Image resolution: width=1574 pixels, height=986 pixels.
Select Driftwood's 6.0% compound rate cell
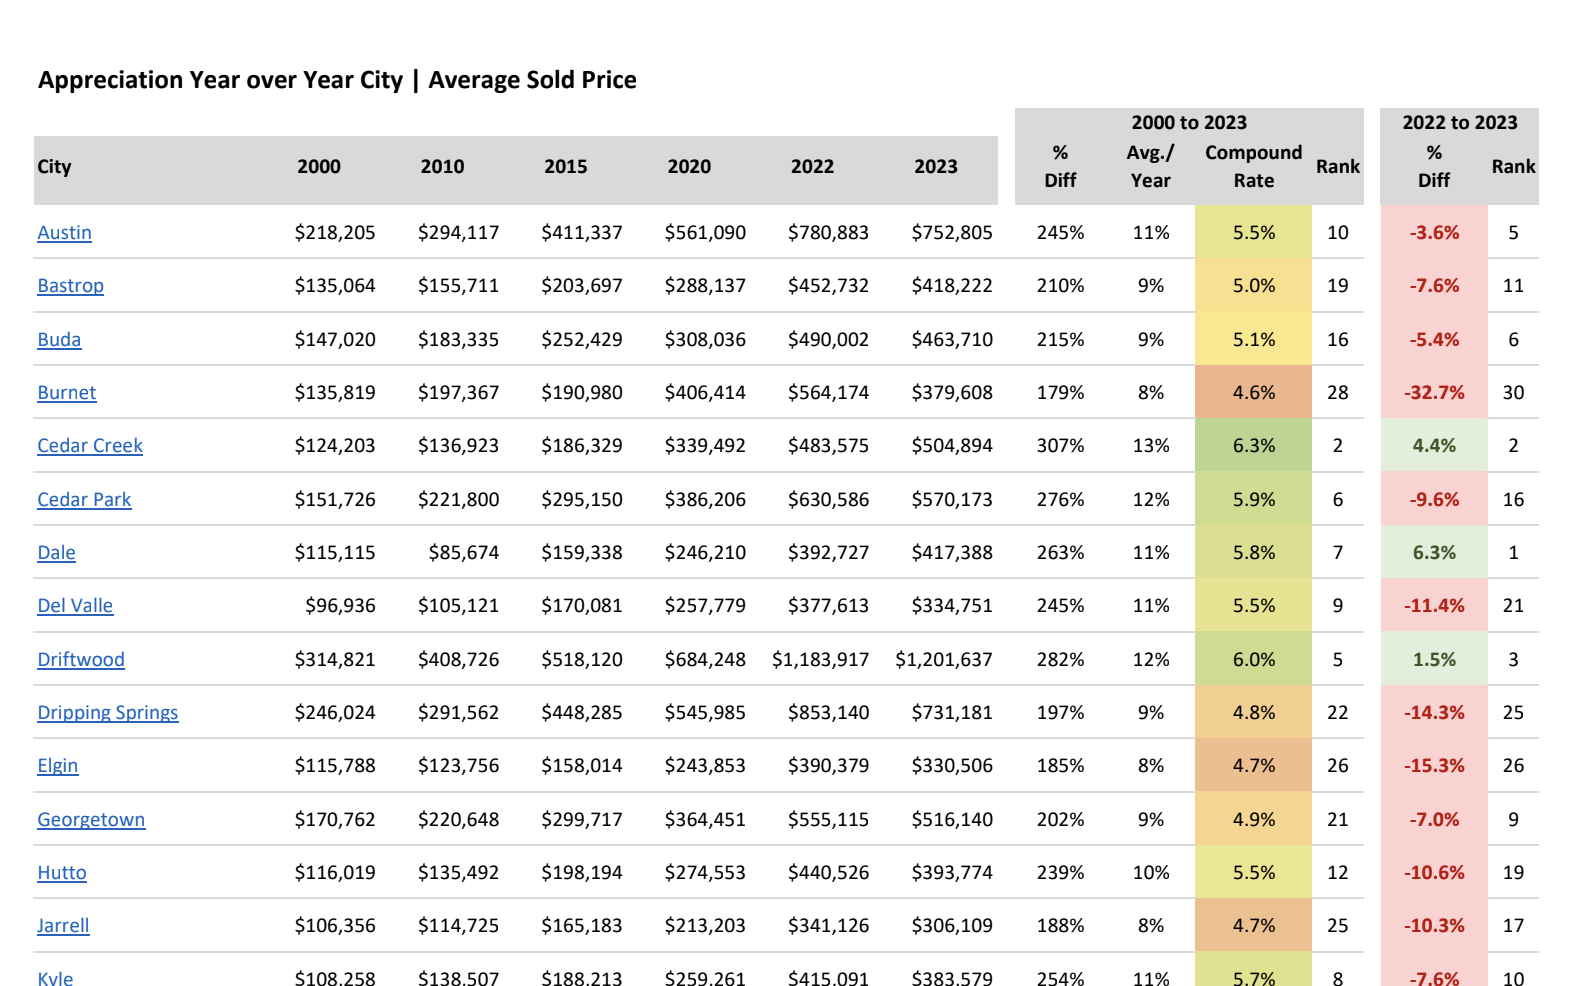(x=1254, y=660)
